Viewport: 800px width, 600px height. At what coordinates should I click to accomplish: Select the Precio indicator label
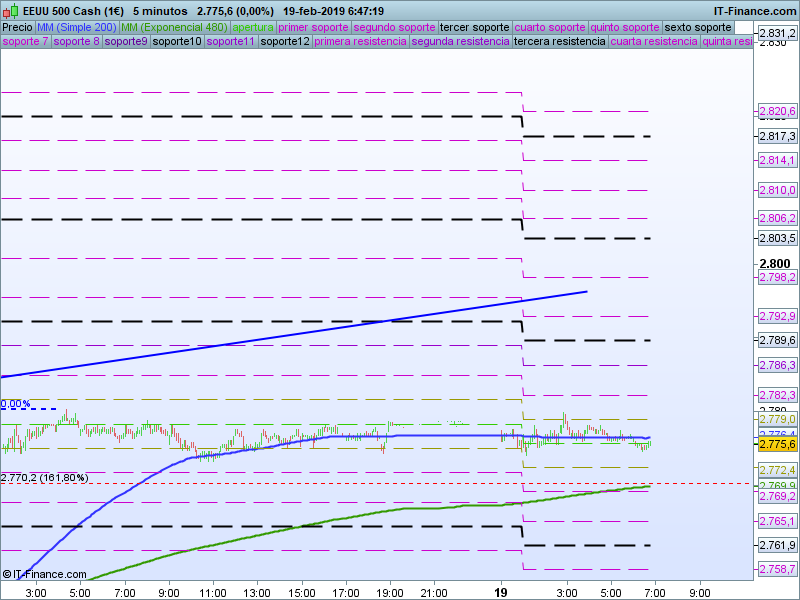click(17, 27)
